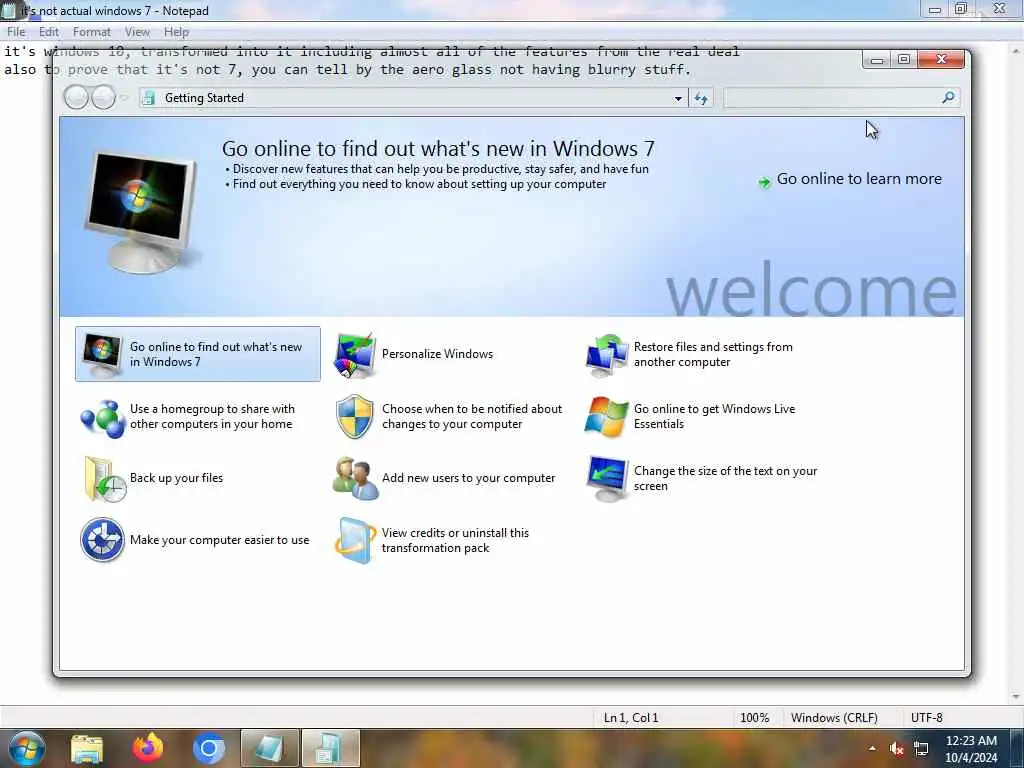The height and width of the screenshot is (768, 1024).
Task: Open the Start menu orb
Action: pos(27,748)
